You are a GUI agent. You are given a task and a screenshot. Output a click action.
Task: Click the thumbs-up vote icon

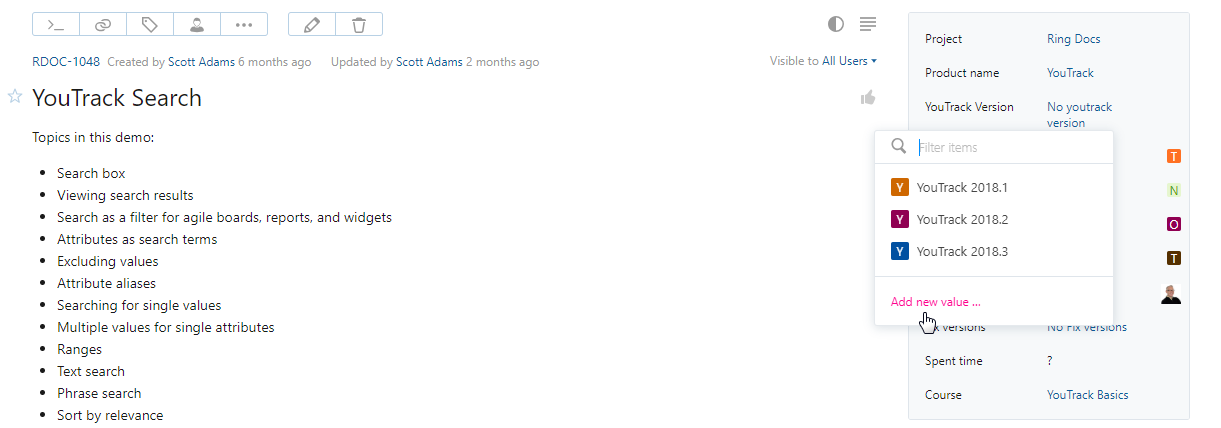[x=867, y=98]
